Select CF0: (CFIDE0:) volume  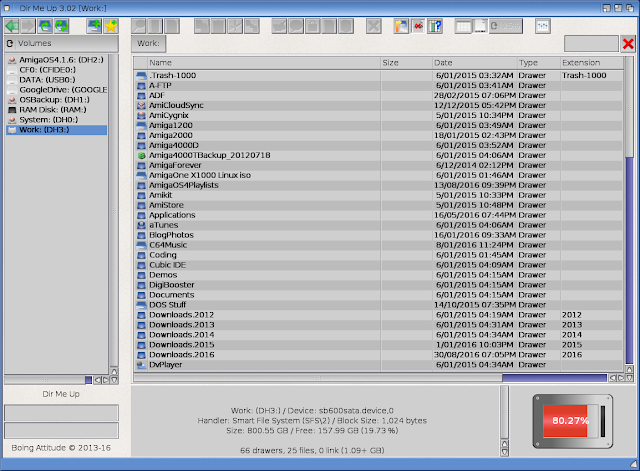tap(57, 70)
